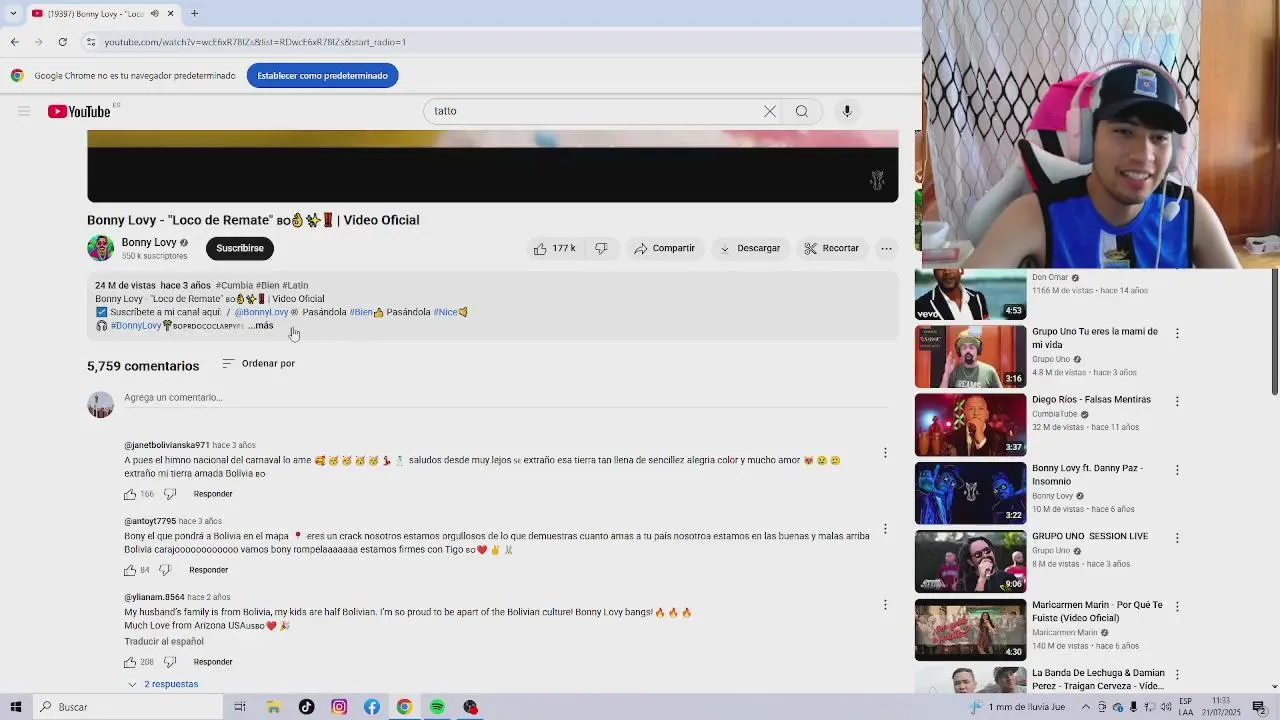Click Recortar clip button
Screen dimensions: 1280x720
coord(832,248)
